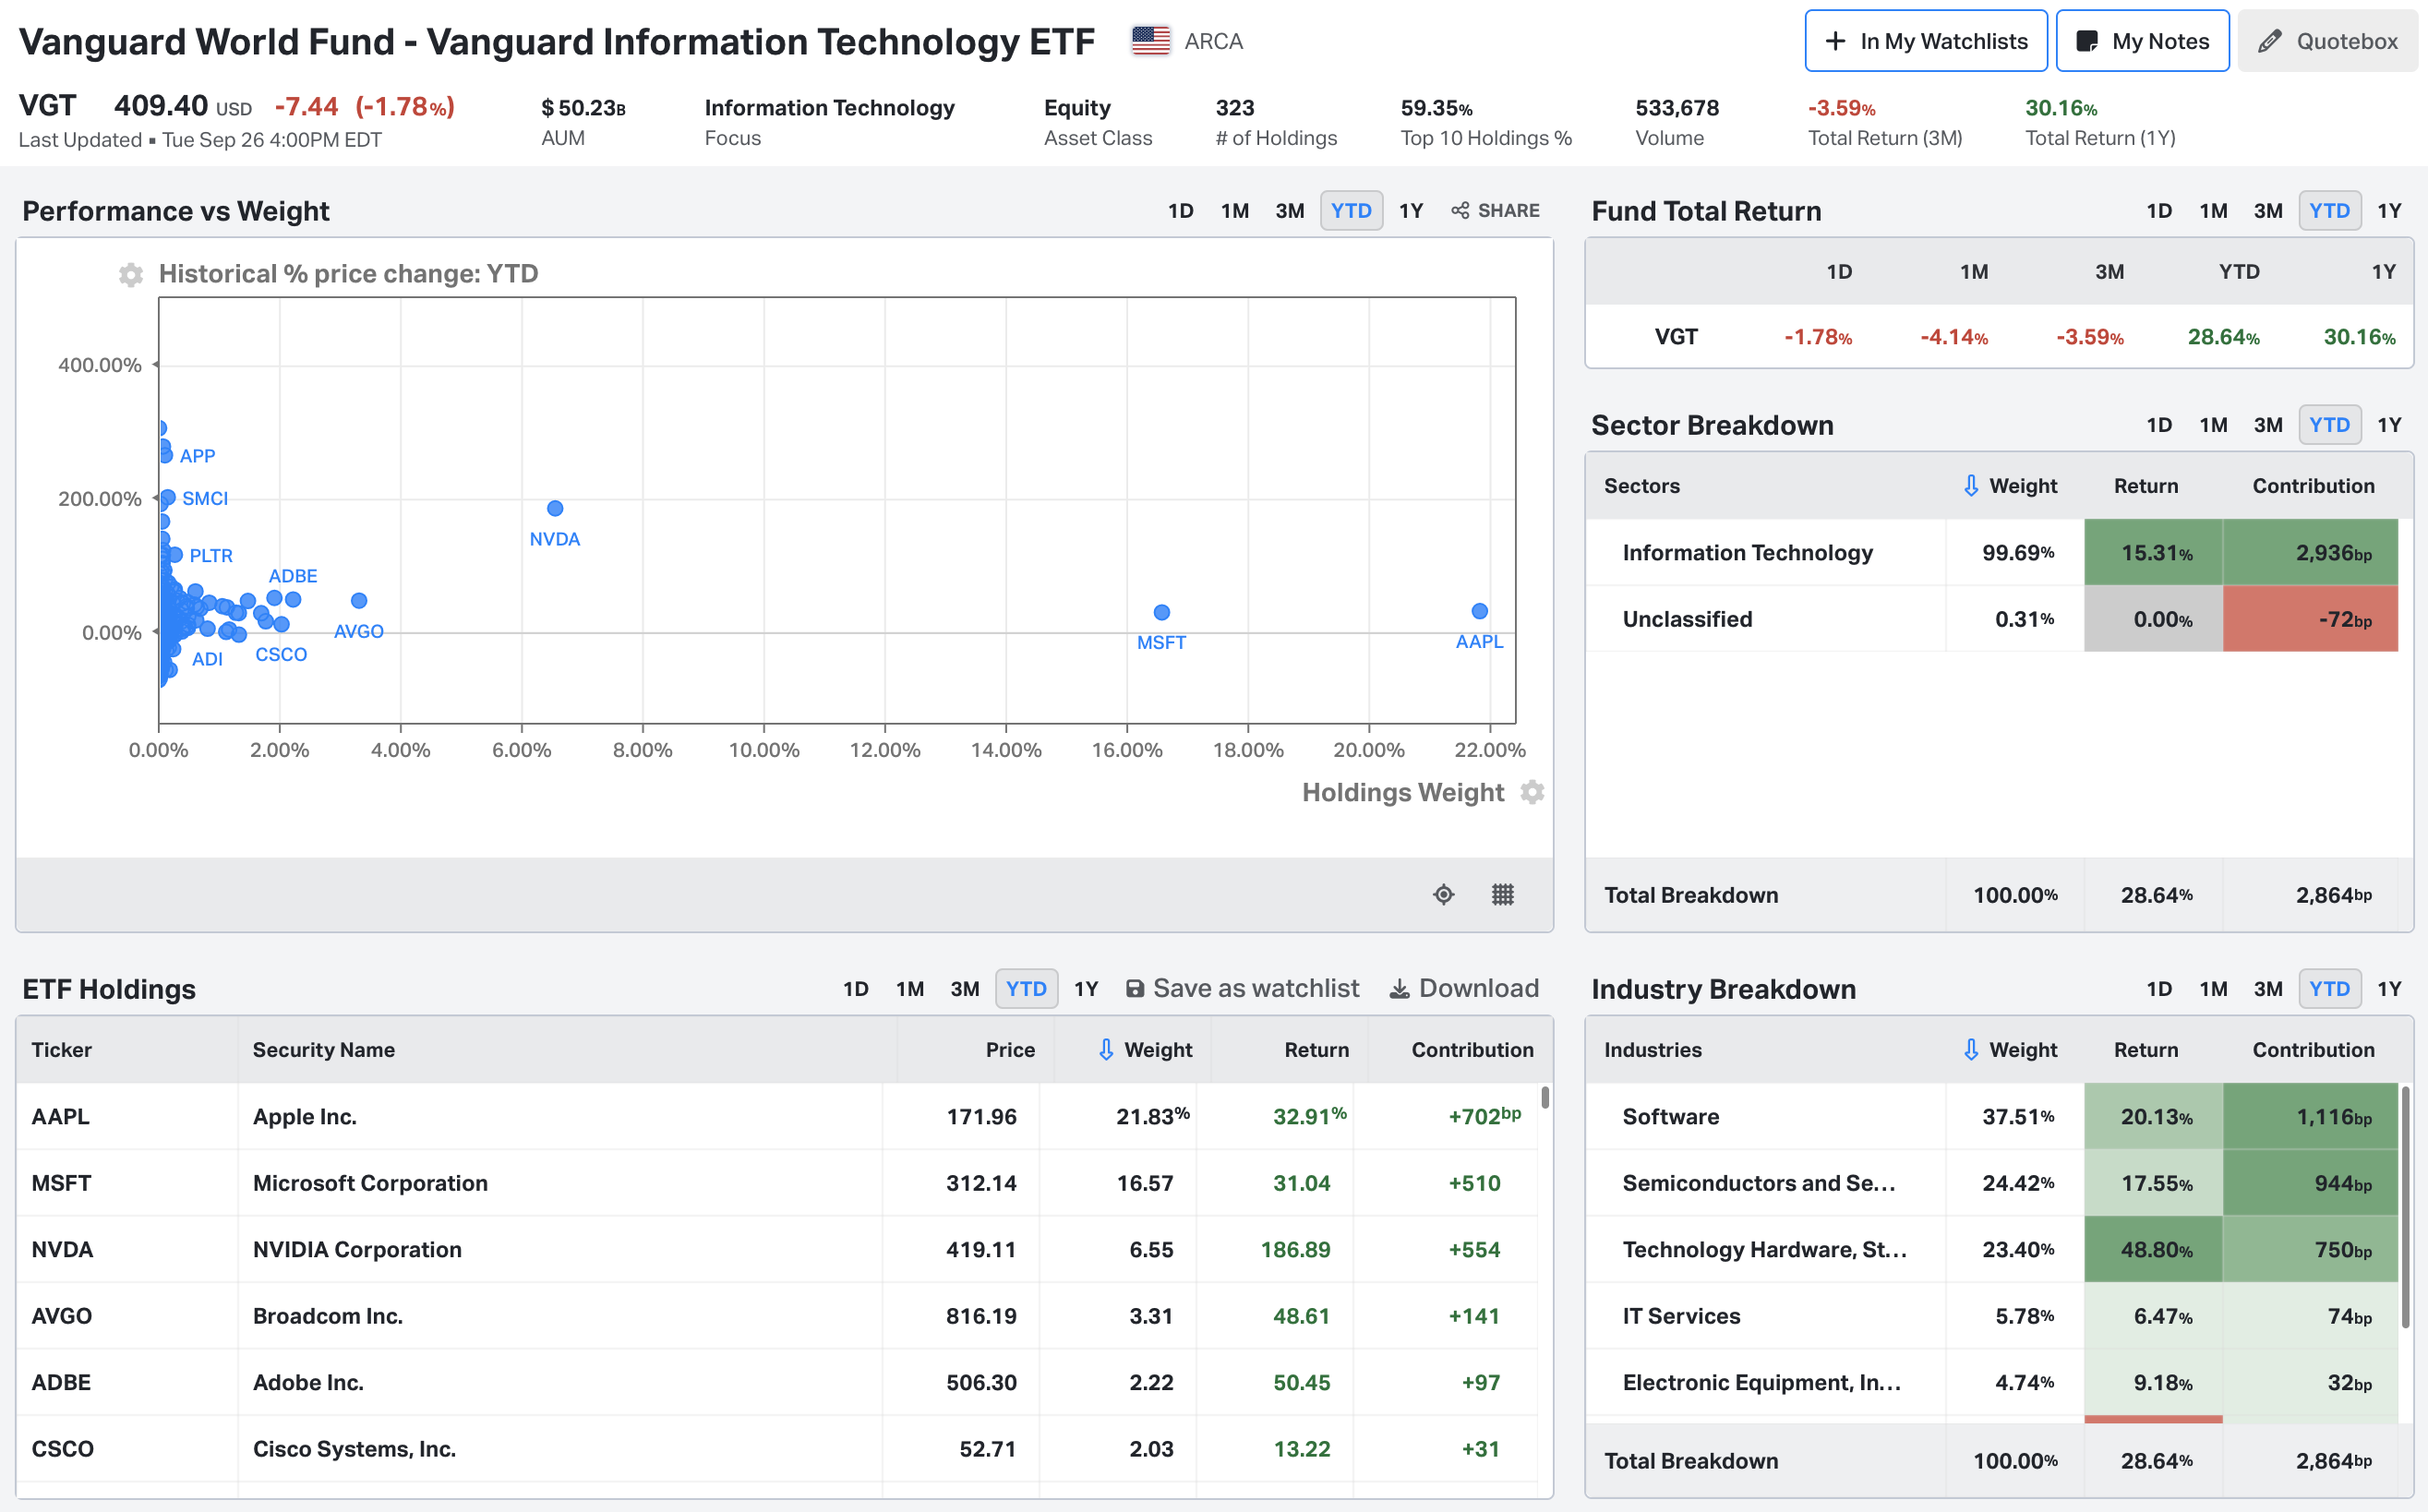The image size is (2428, 1512).
Task: Click the red Unclassified -72bp contribution cell
Action: (2310, 619)
